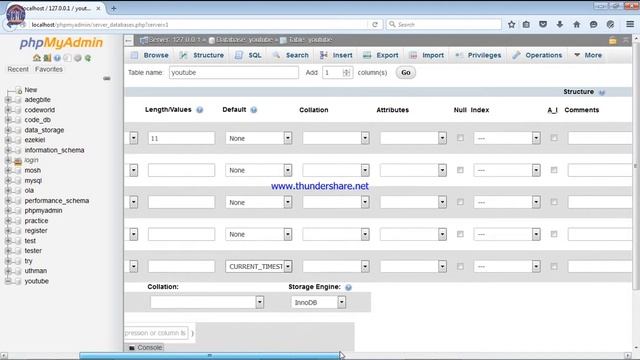Open the Firefox hamburger menu
The height and width of the screenshot is (360, 640).
click(x=630, y=24)
